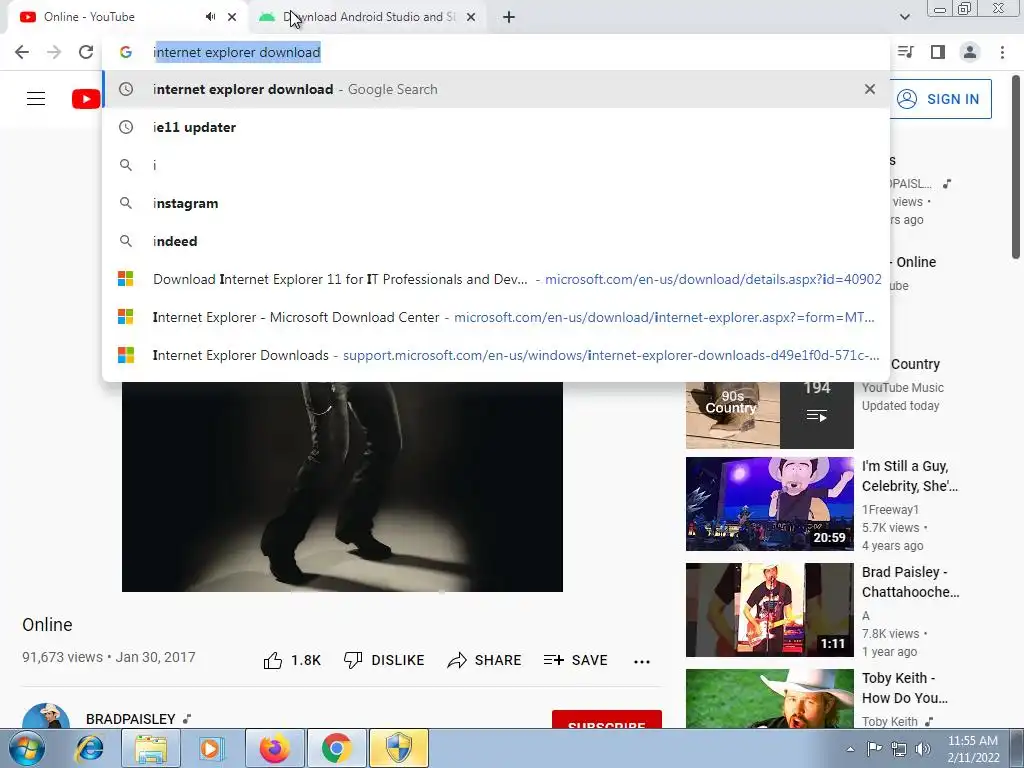Open the Chrome profile avatar

pos(970,52)
